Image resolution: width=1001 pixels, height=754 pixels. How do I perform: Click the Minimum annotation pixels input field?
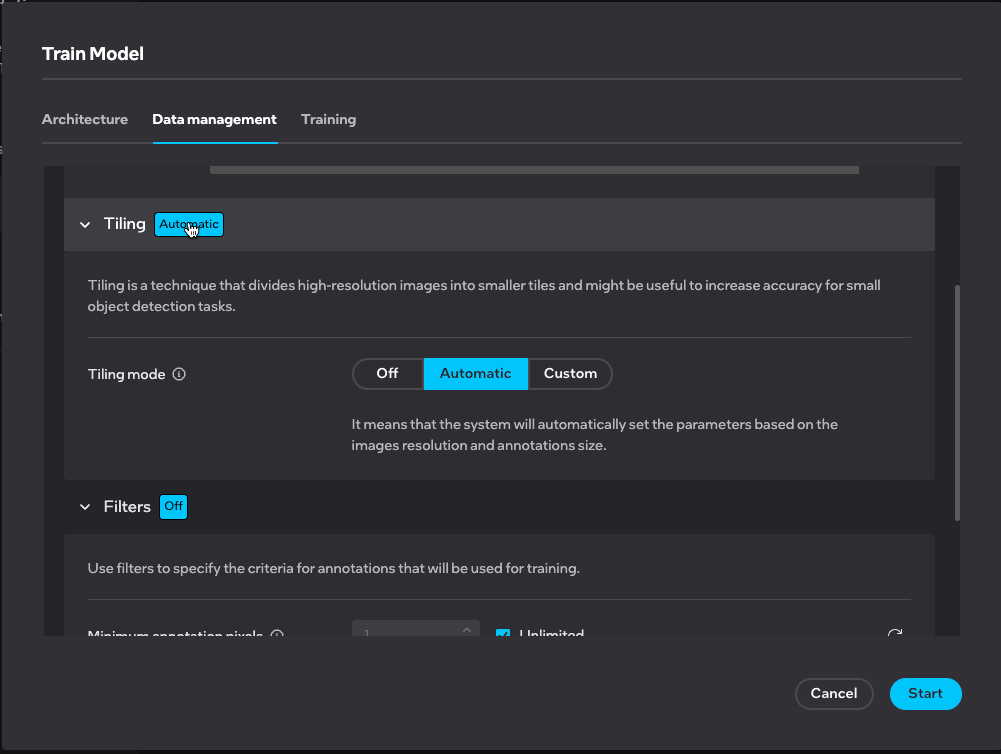click(x=405, y=634)
